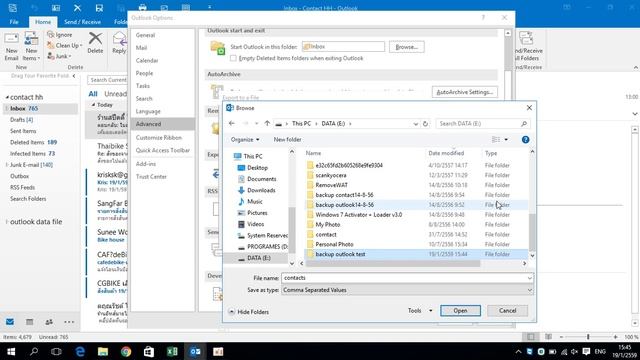The image size is (640, 360).
Task: Change the view layout icon in Browse dialog
Action: tap(496, 140)
